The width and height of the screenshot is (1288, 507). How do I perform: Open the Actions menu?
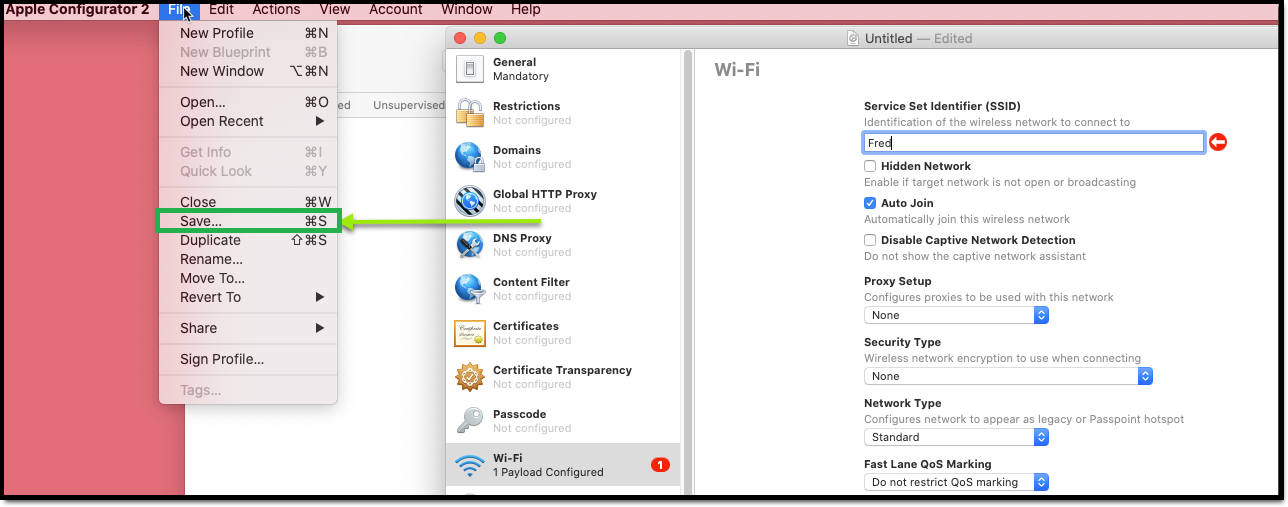click(x=277, y=9)
